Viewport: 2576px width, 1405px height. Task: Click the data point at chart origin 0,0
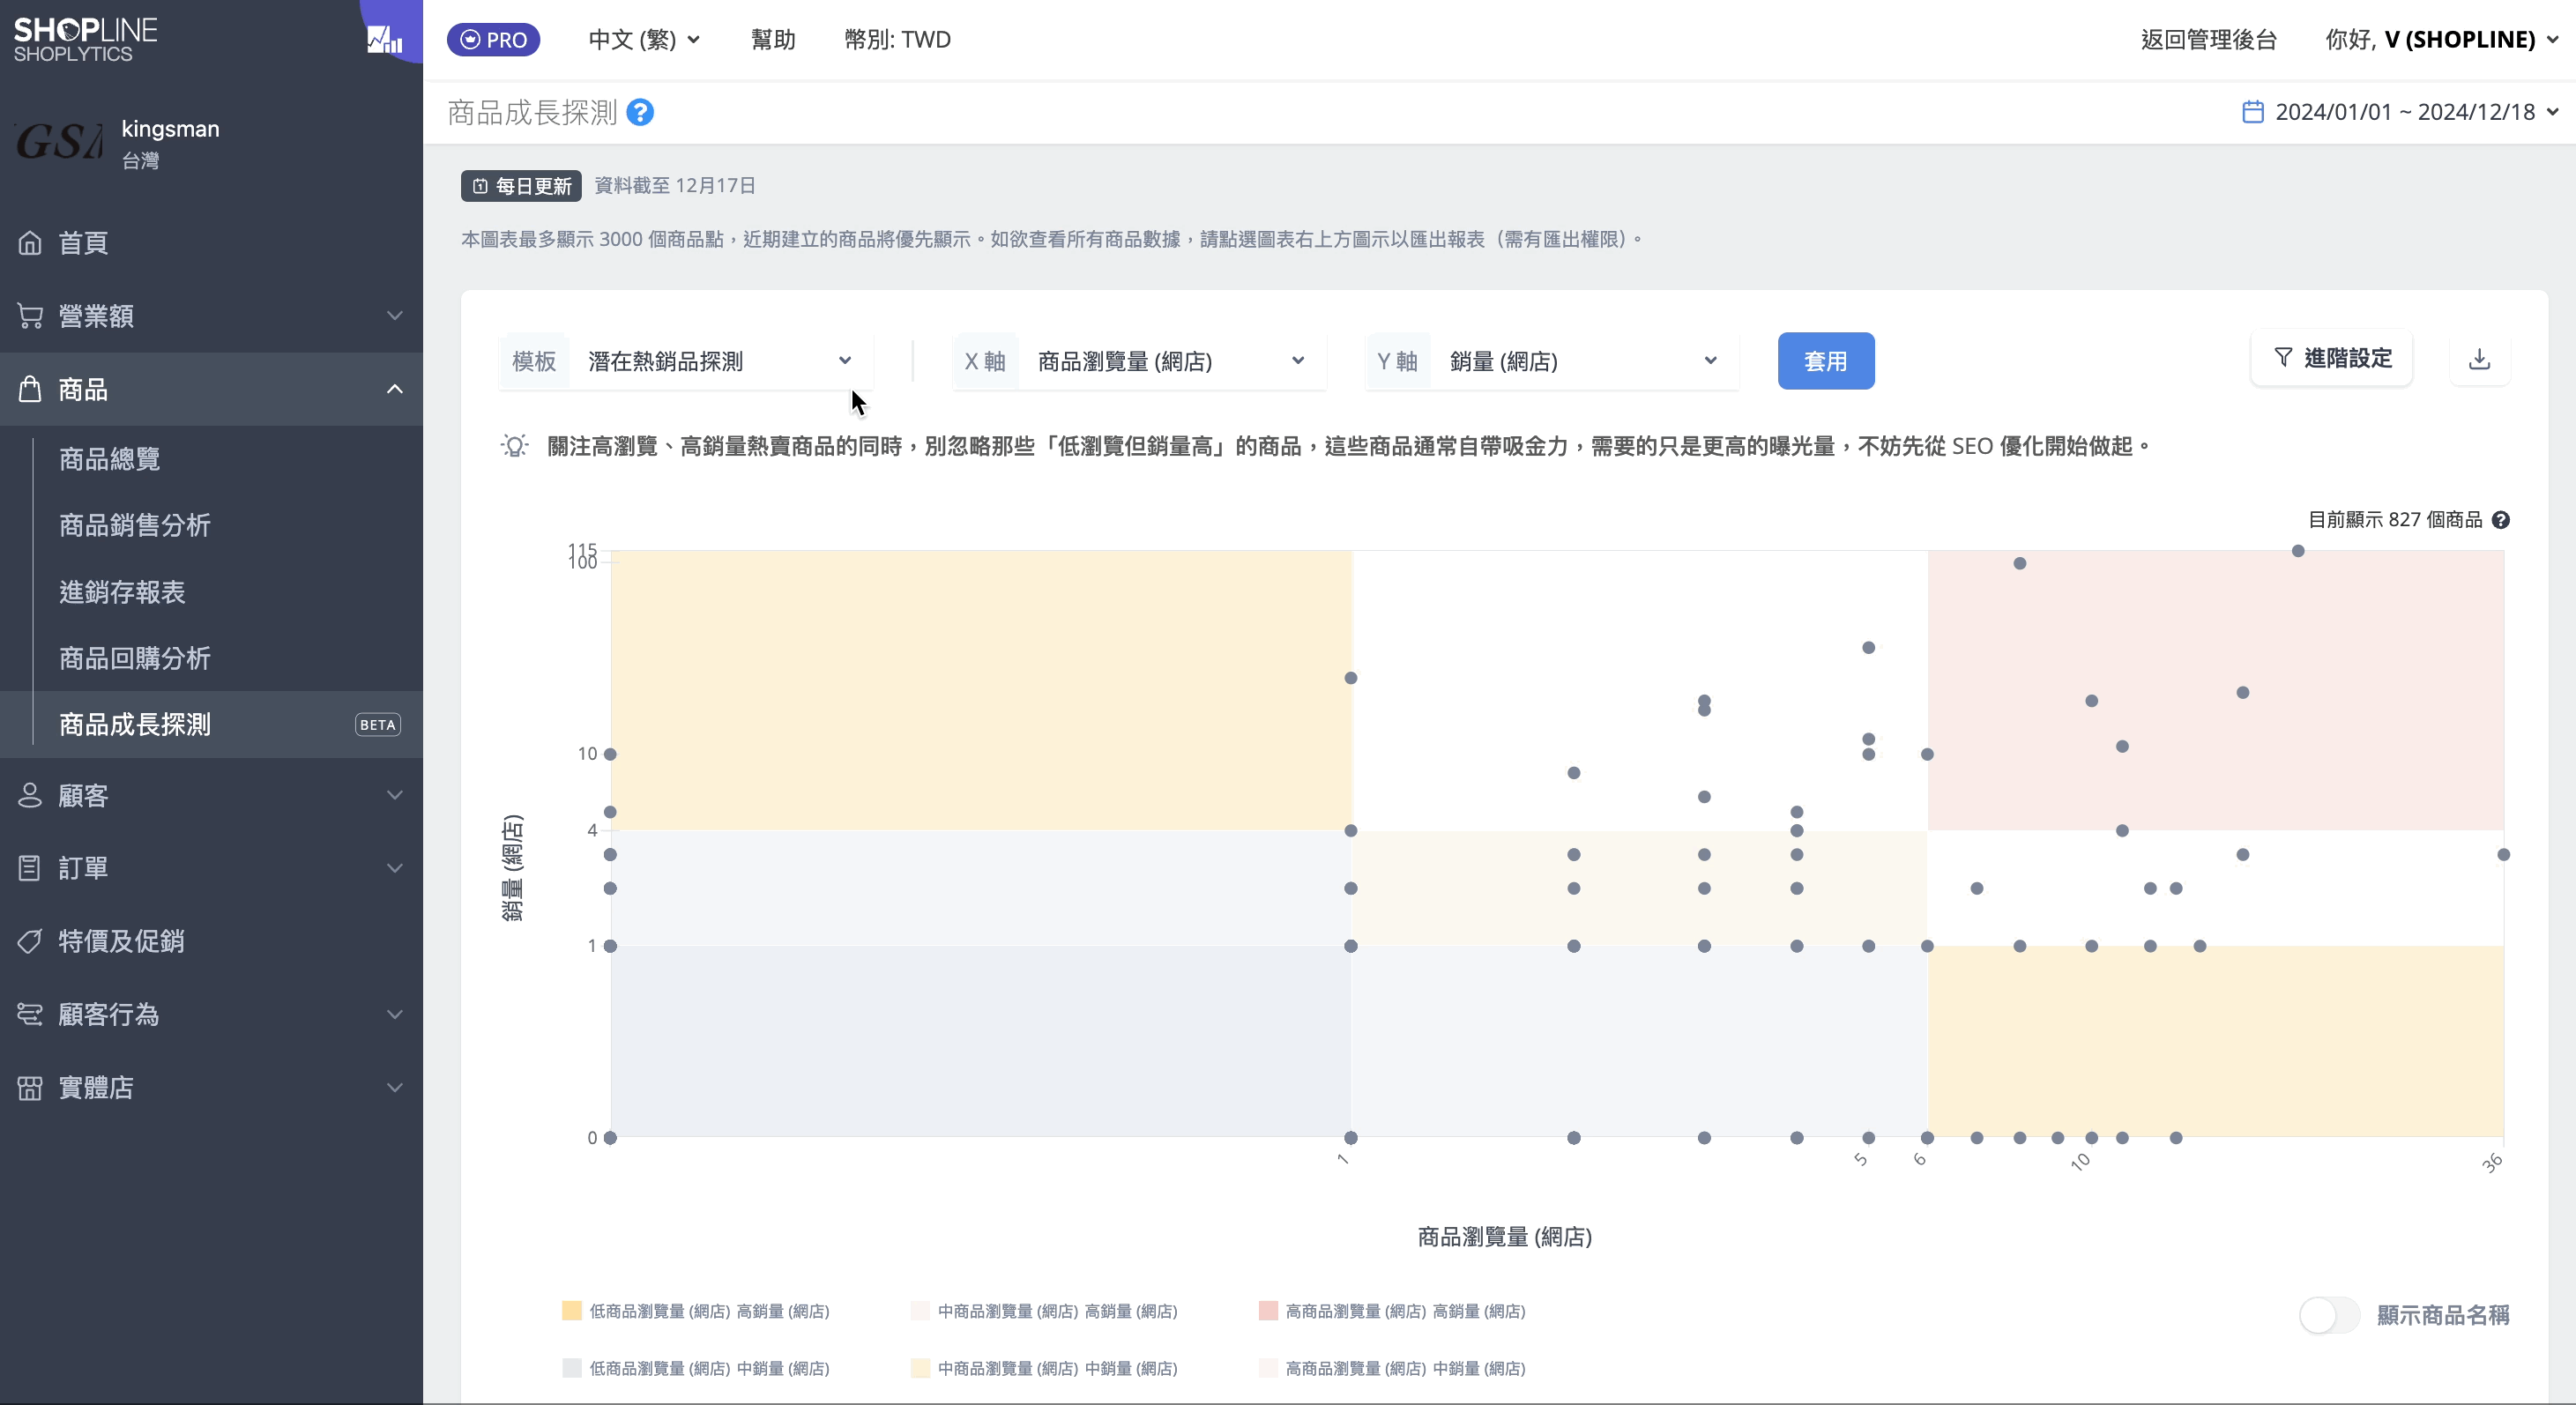(610, 1138)
